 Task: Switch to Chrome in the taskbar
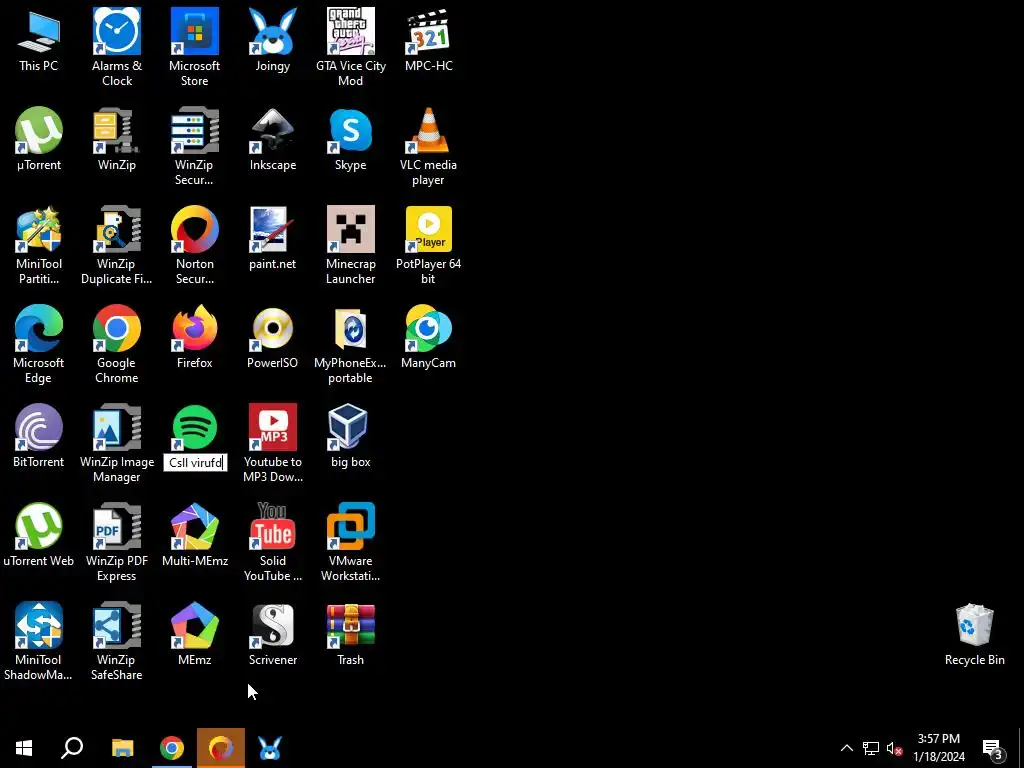pos(172,748)
